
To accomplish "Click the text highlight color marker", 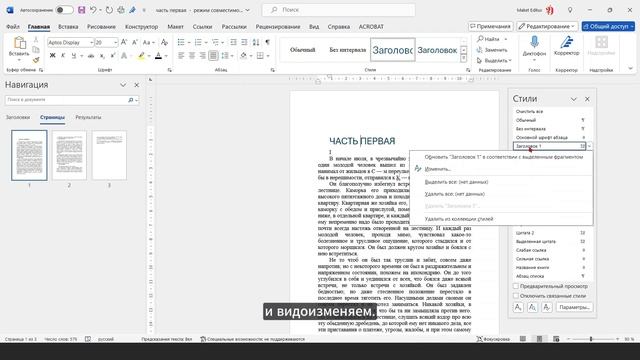I will (141, 56).
